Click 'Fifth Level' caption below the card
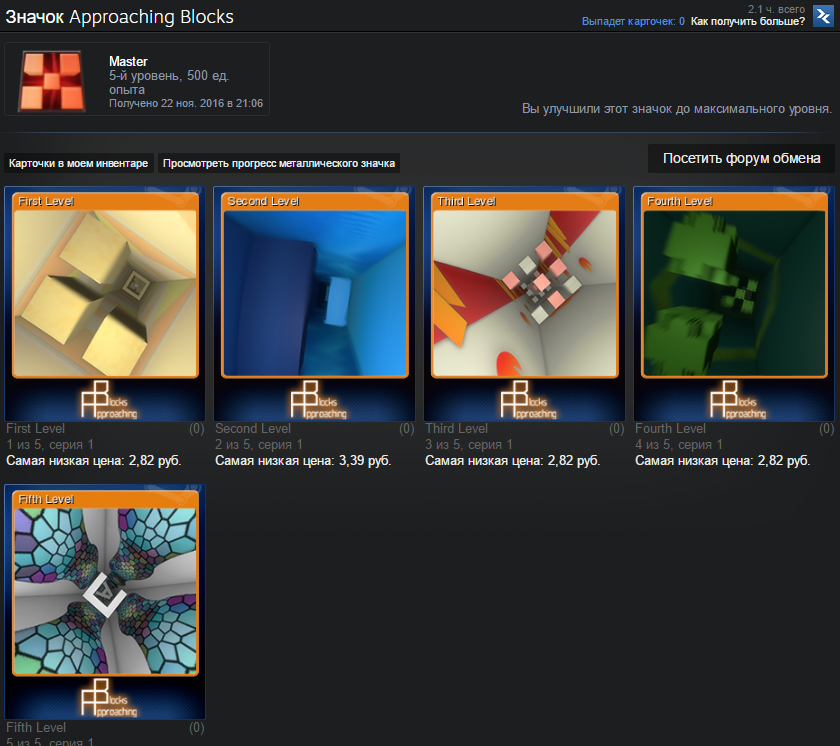Screen dimensions: 840x746 click(x=36, y=727)
